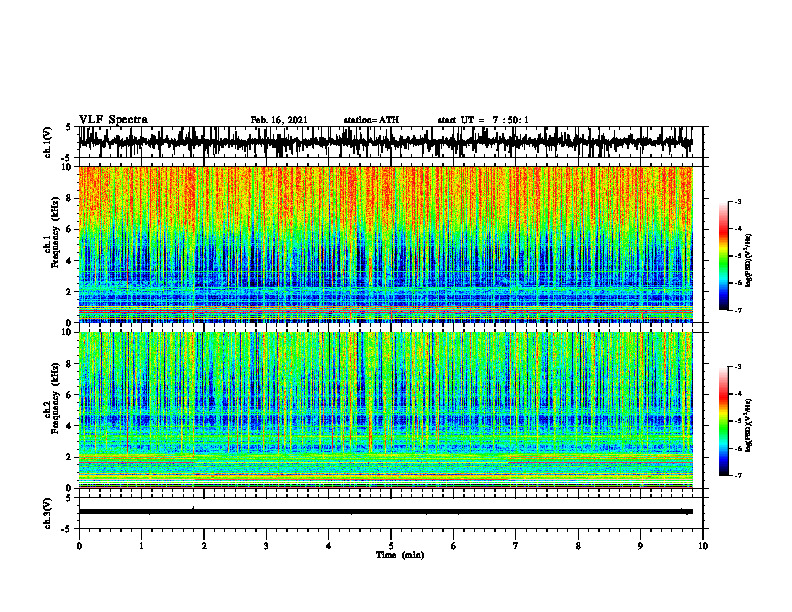792x612 pixels.
Task: Click the "station=ATH" header label
Action: coord(371,120)
